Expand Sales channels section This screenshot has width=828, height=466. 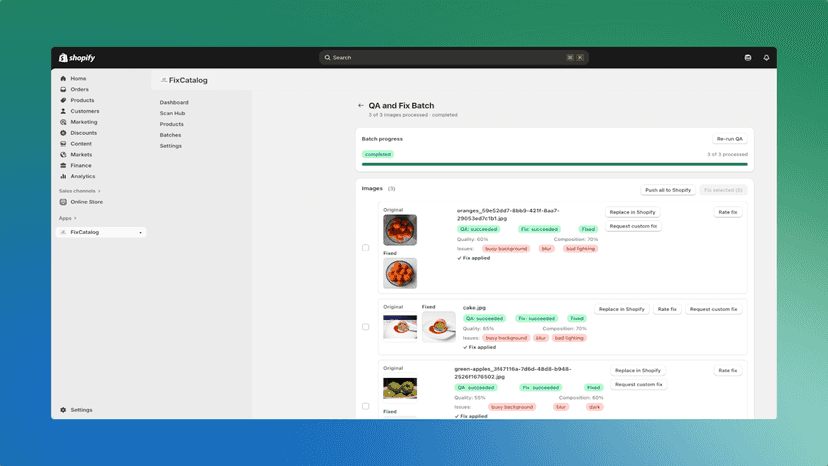coord(80,191)
